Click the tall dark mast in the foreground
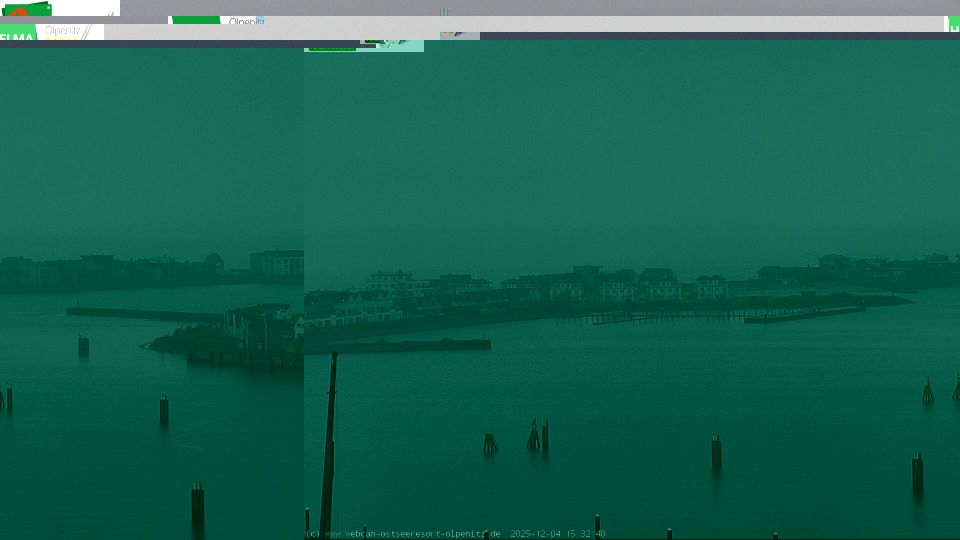The height and width of the screenshot is (540, 960). (329, 440)
